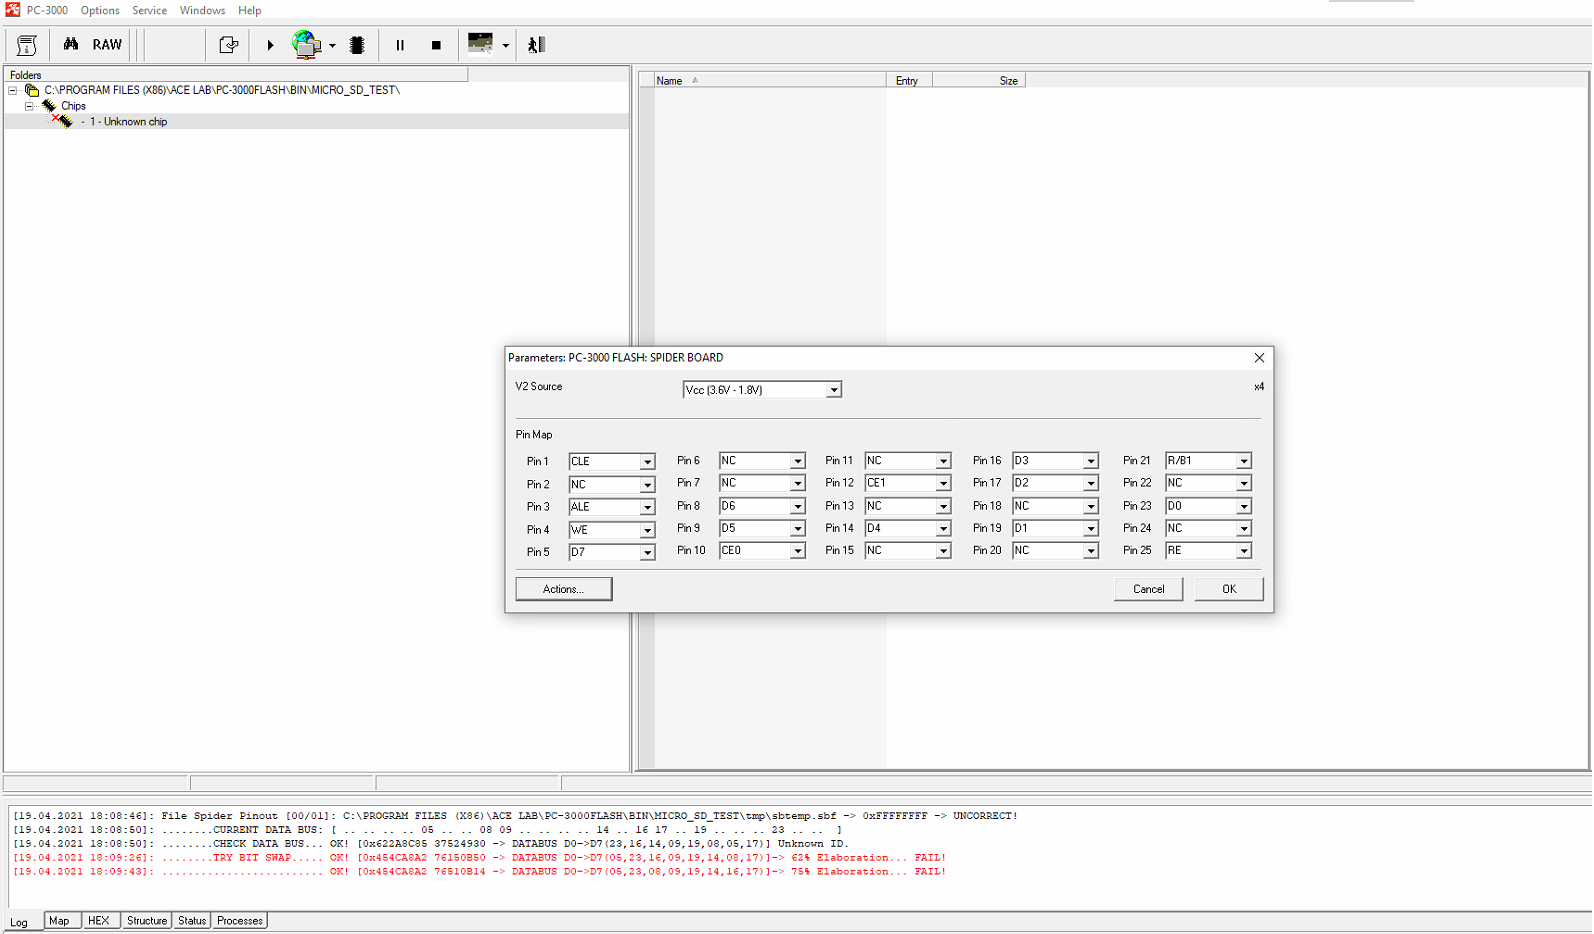Expand the Pin 25 RE dropdown
1594x934 pixels.
pos(1243,551)
